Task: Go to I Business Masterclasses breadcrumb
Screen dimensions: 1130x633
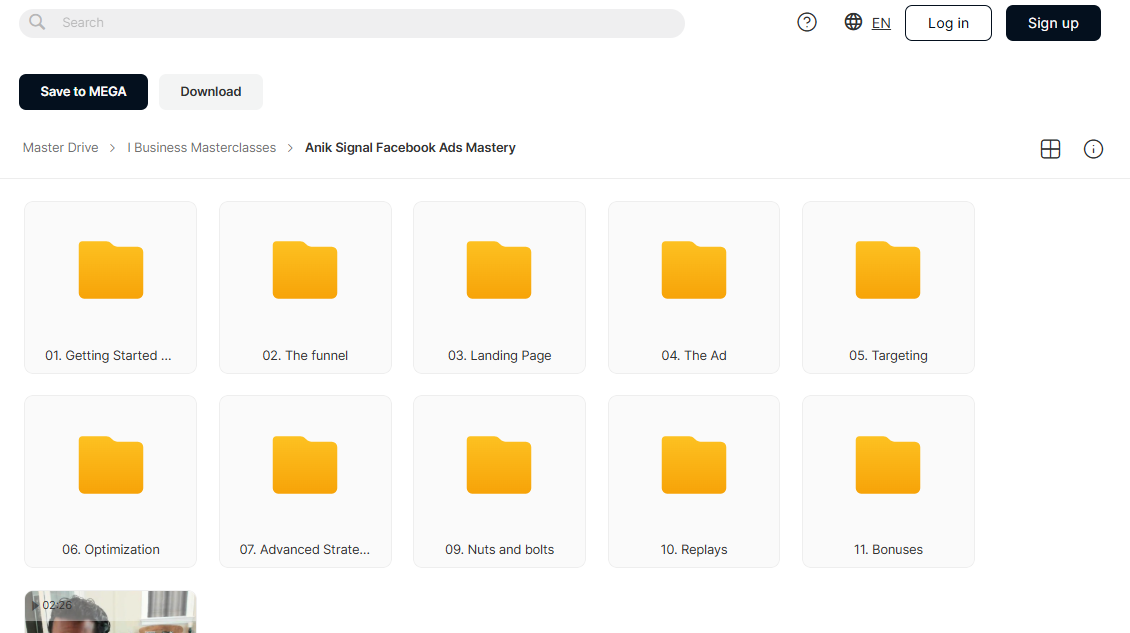Action: [x=202, y=148]
